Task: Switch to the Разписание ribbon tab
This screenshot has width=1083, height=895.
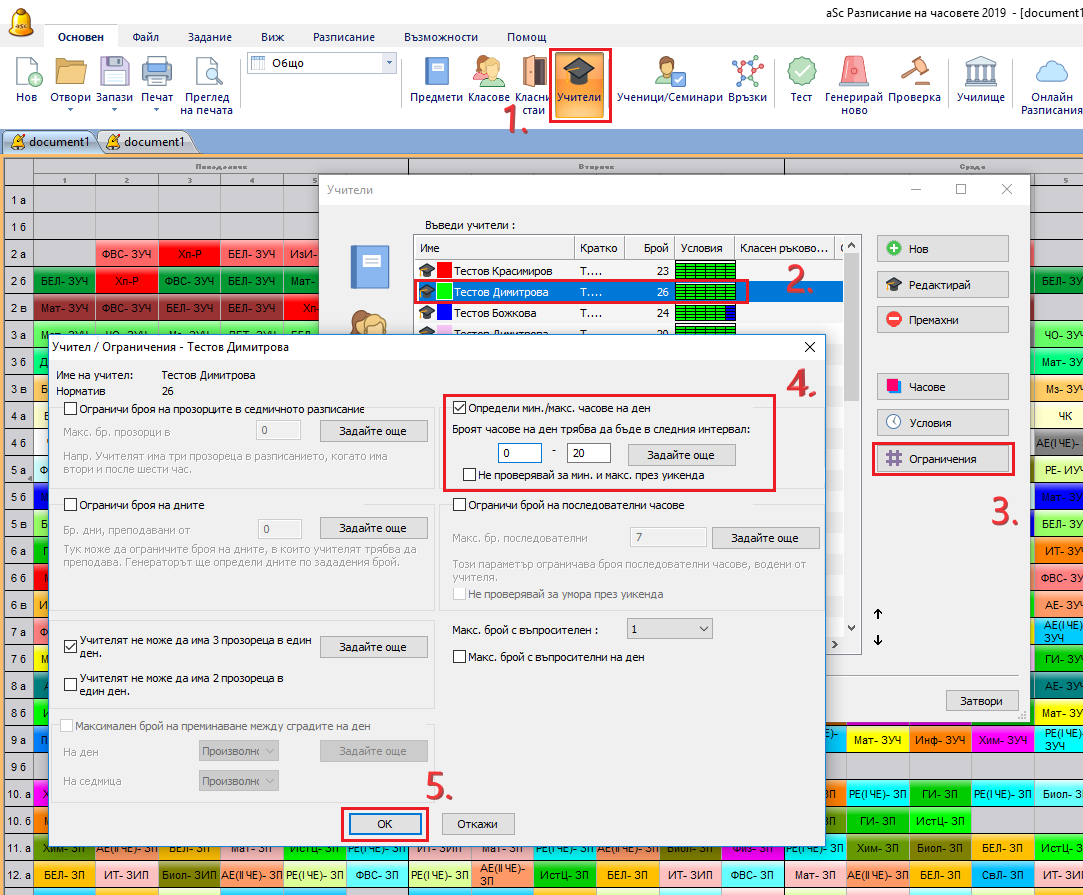Action: click(344, 37)
